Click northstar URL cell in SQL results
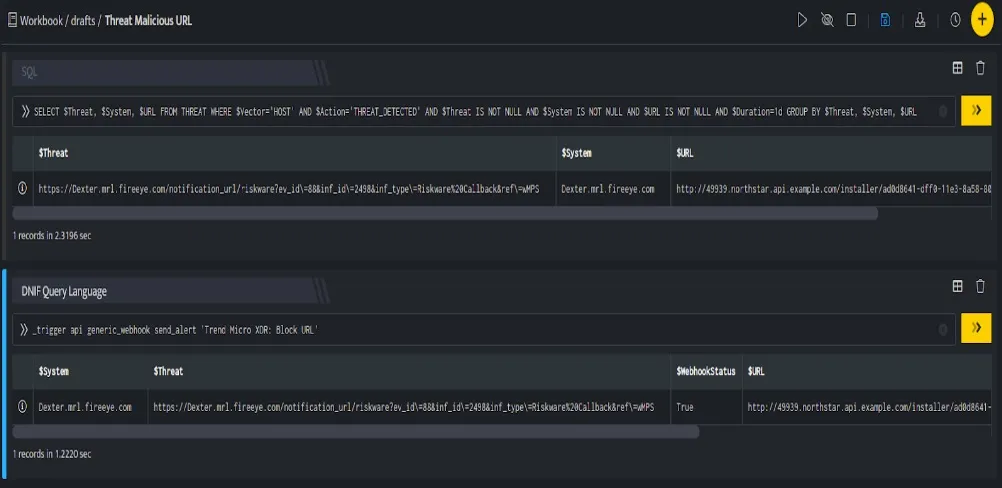Viewport: 1002px width, 488px height. click(833, 189)
